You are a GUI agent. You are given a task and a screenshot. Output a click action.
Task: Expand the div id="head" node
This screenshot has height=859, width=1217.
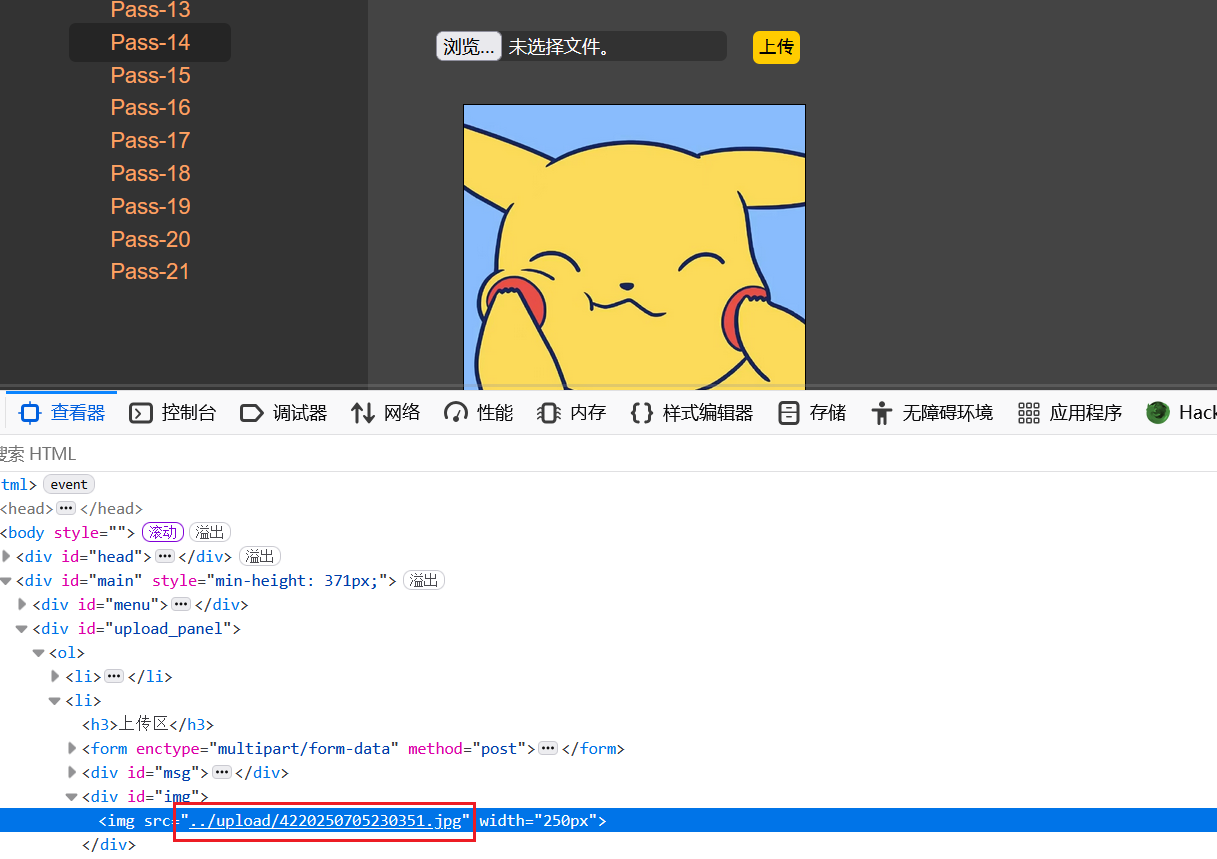click(7, 557)
